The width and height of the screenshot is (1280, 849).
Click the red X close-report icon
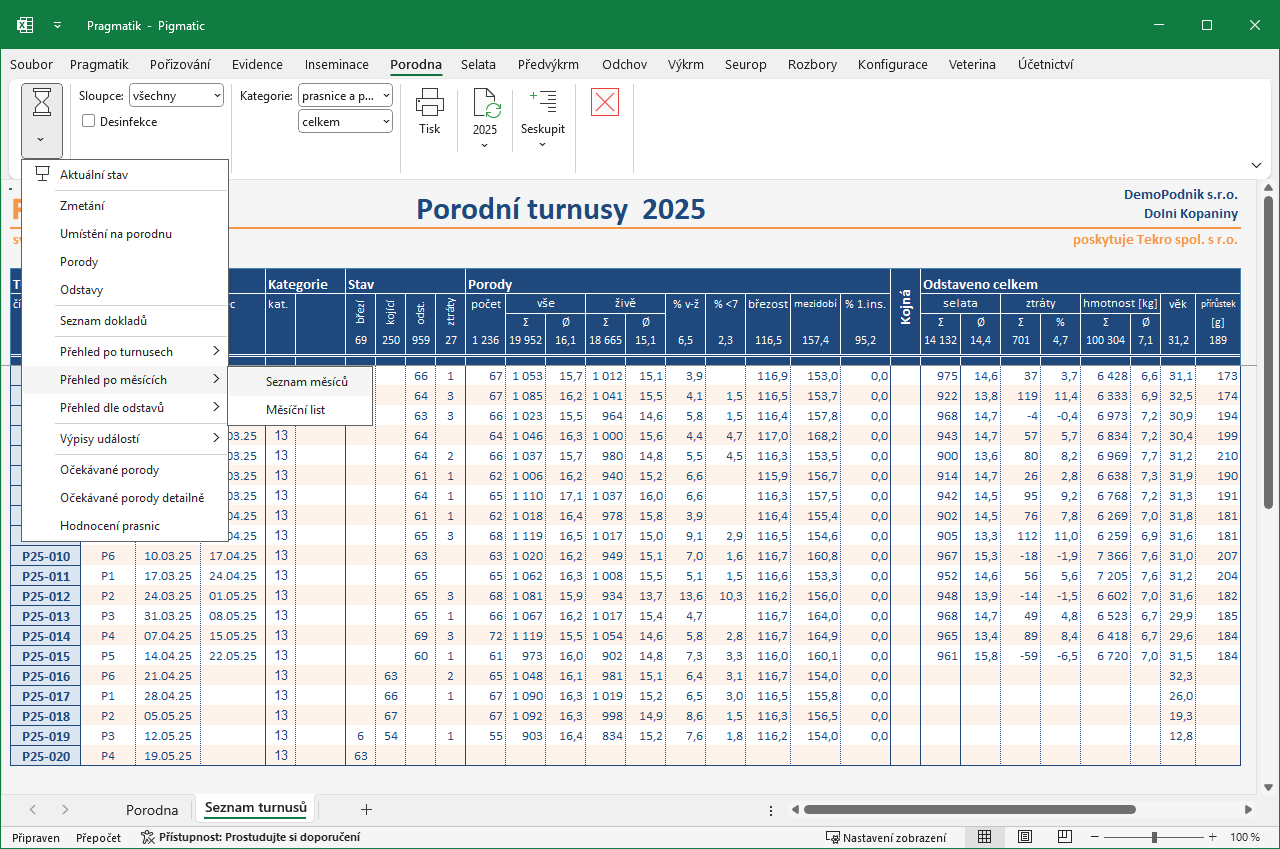click(x=605, y=102)
